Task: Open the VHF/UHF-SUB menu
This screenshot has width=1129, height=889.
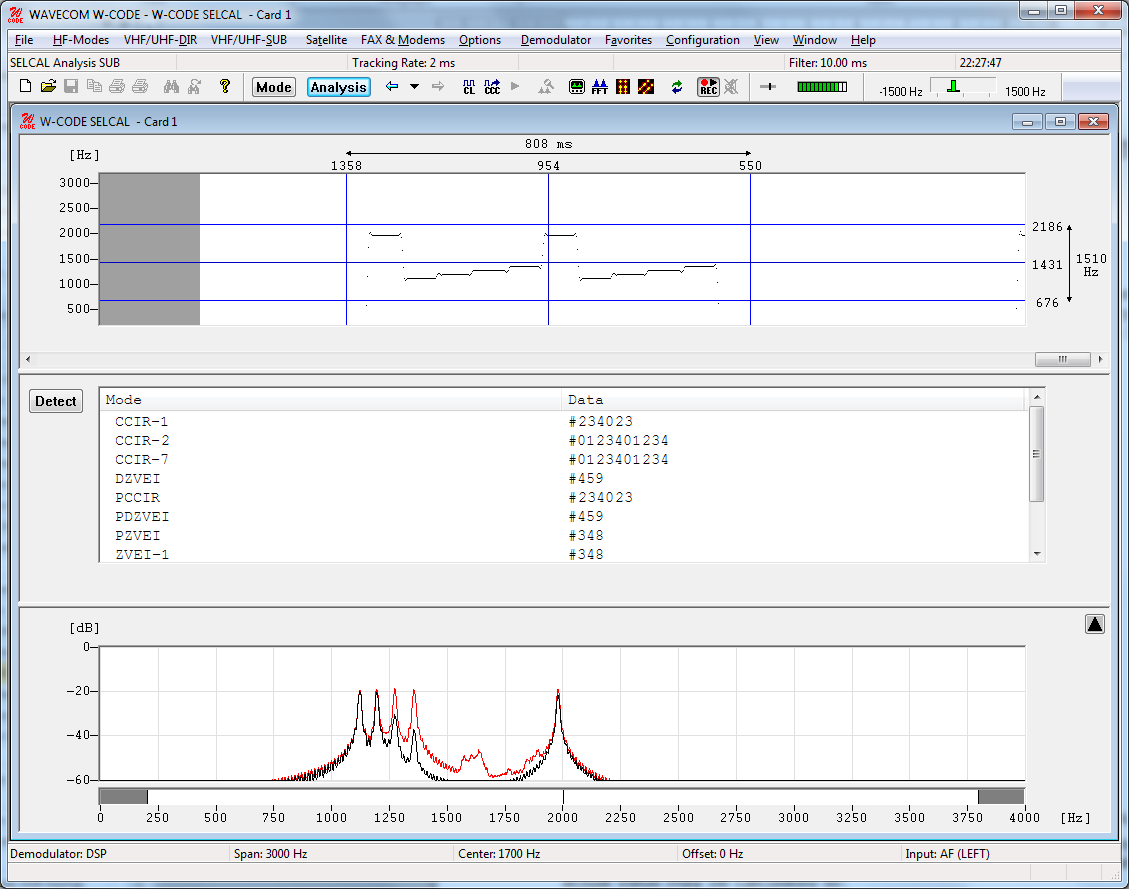Action: coord(248,40)
